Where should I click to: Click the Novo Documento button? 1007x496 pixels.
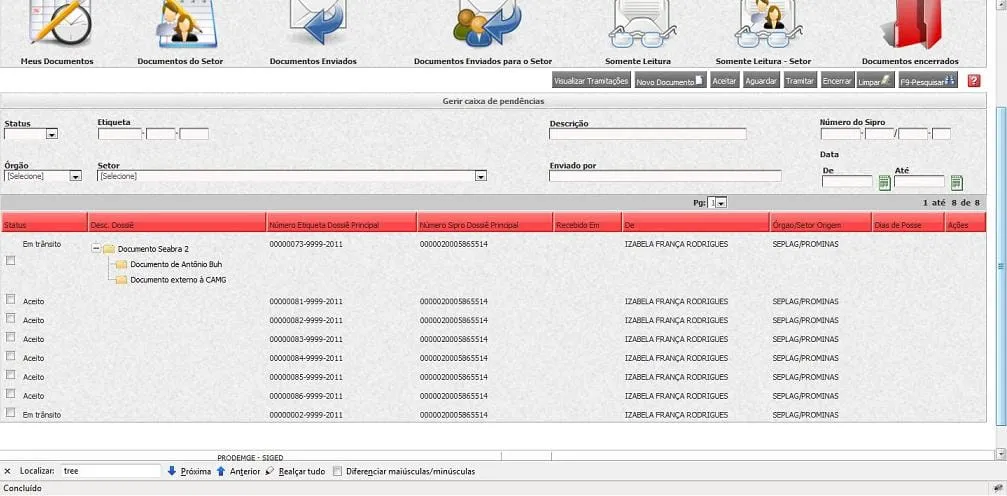click(670, 81)
